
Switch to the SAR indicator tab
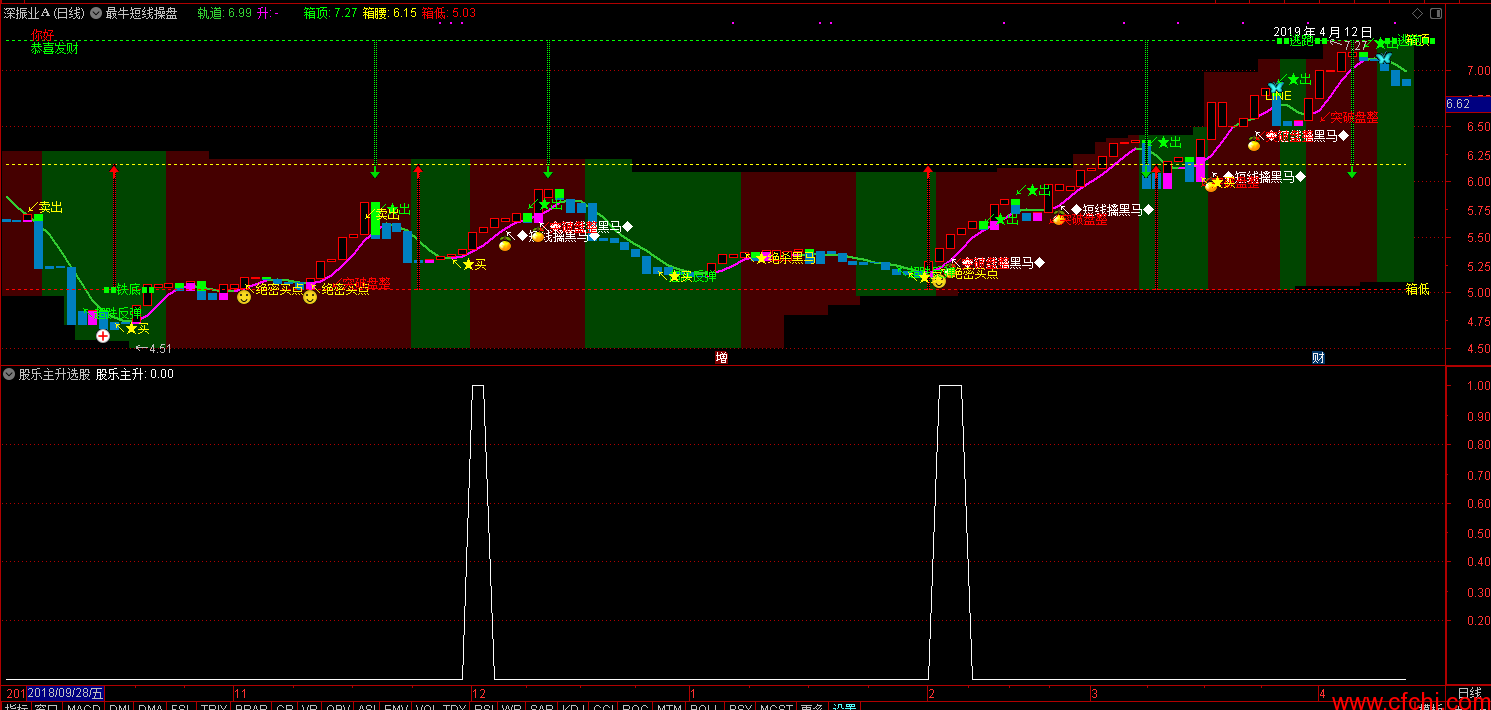click(541, 705)
